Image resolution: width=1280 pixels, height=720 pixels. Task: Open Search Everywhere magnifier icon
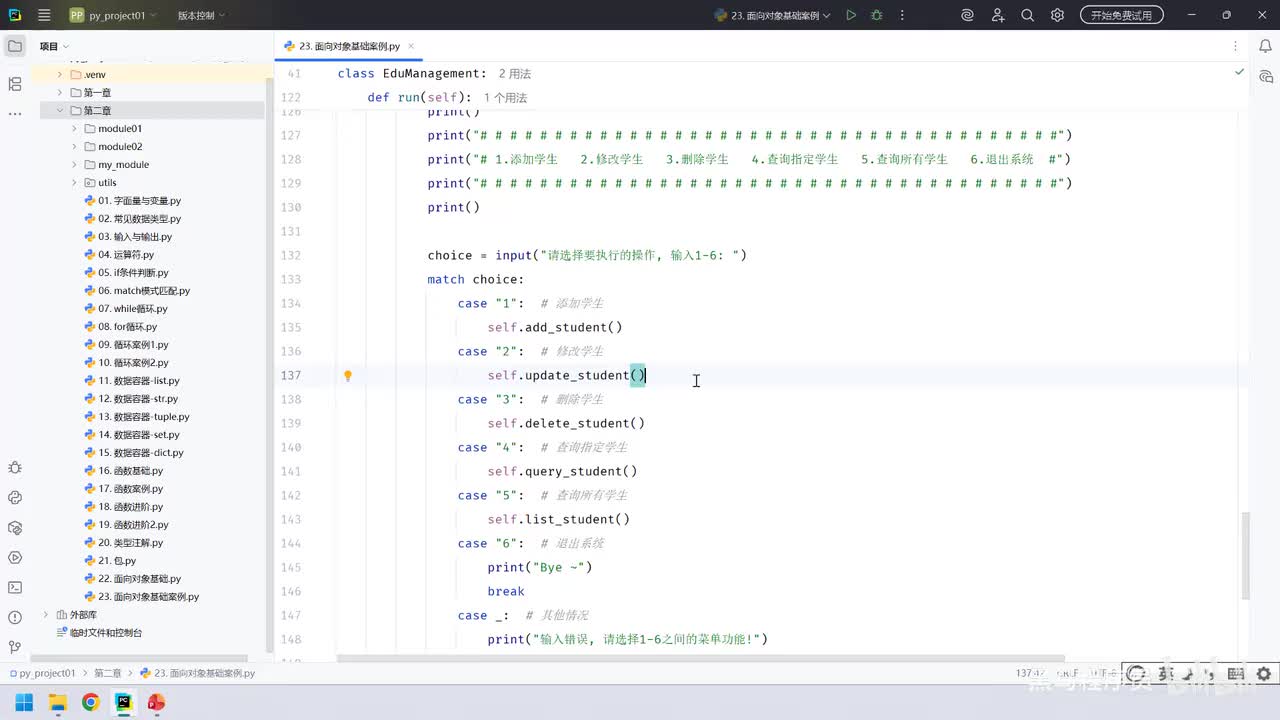1027,15
